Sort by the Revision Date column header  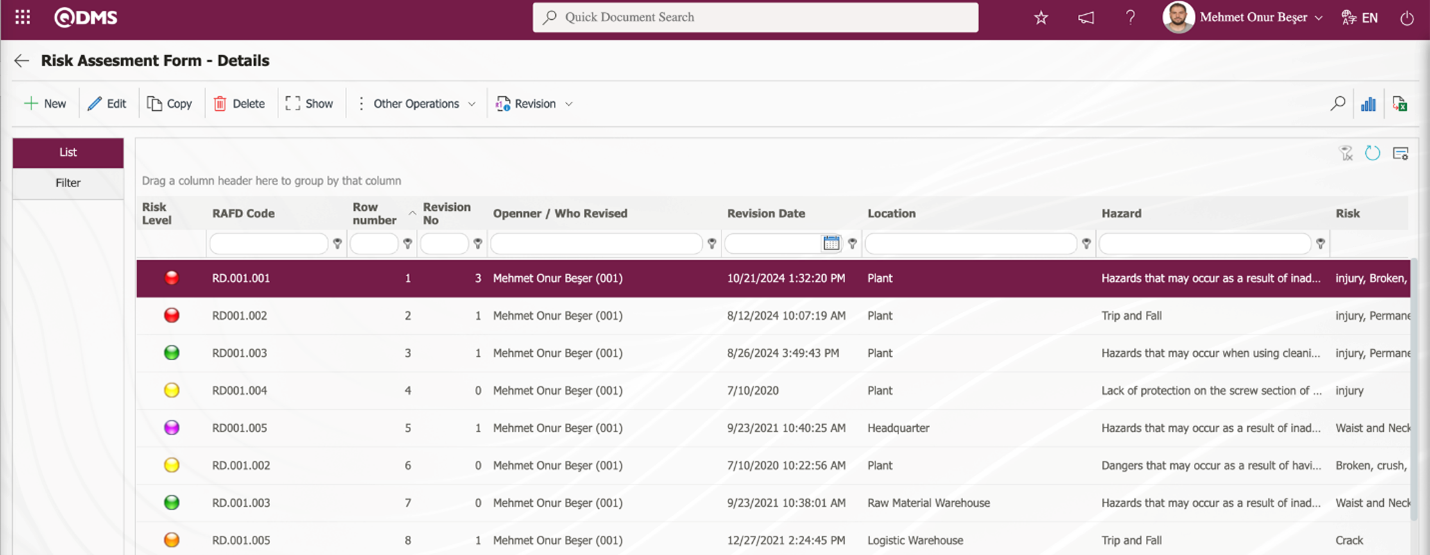point(766,213)
